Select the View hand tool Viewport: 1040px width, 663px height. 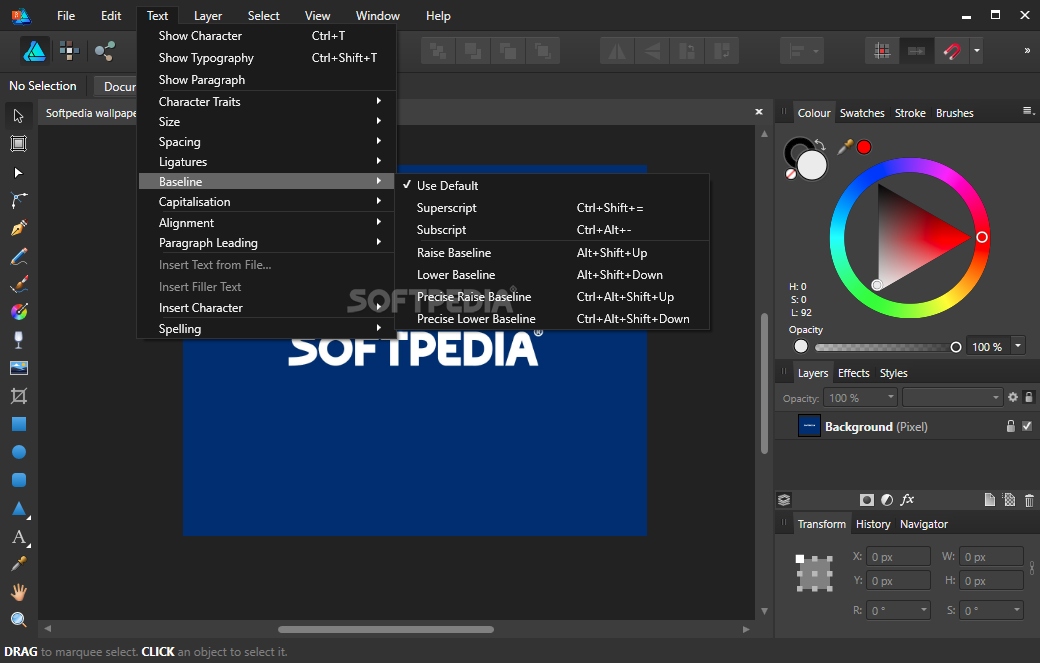pos(19,592)
